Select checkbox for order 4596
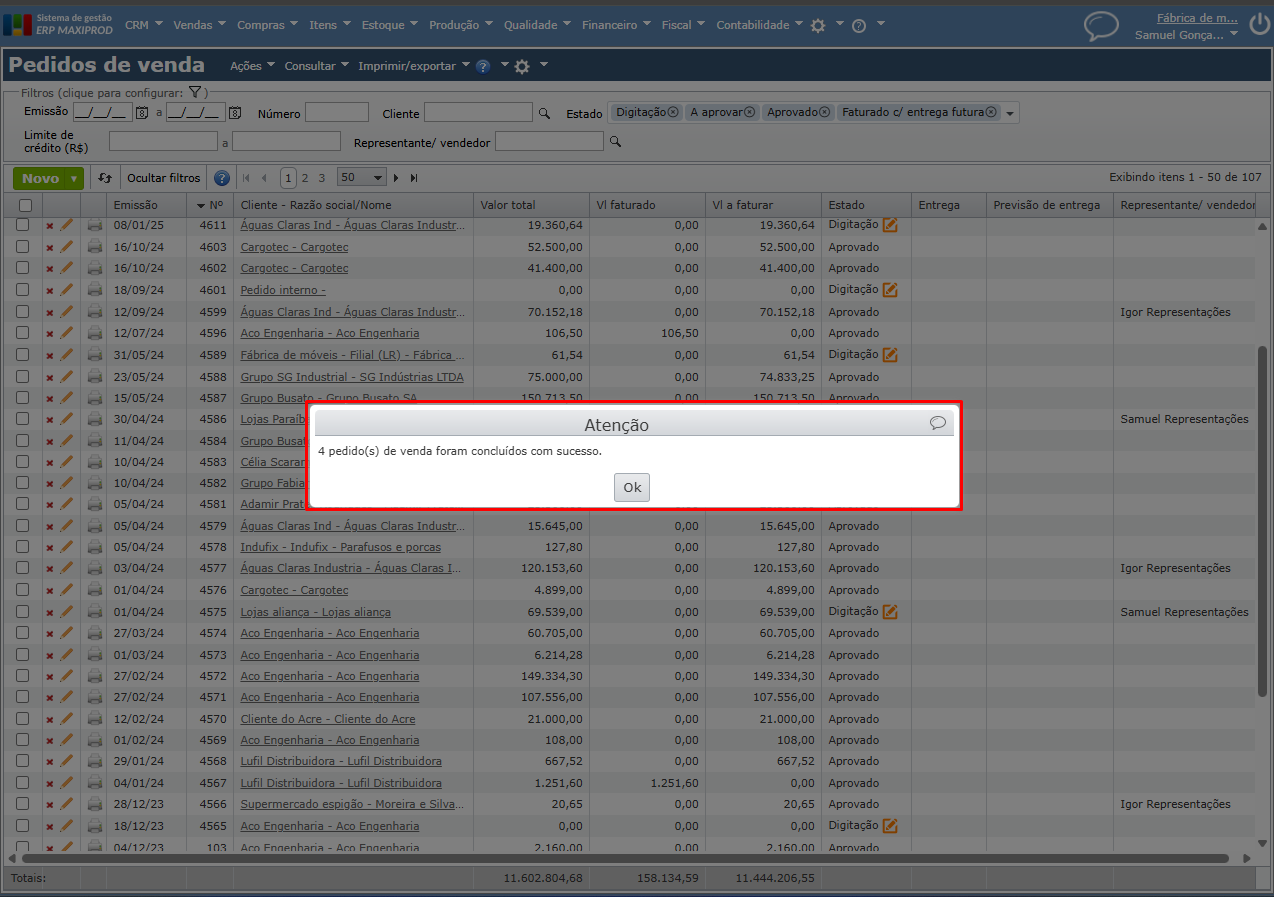 pos(23,332)
